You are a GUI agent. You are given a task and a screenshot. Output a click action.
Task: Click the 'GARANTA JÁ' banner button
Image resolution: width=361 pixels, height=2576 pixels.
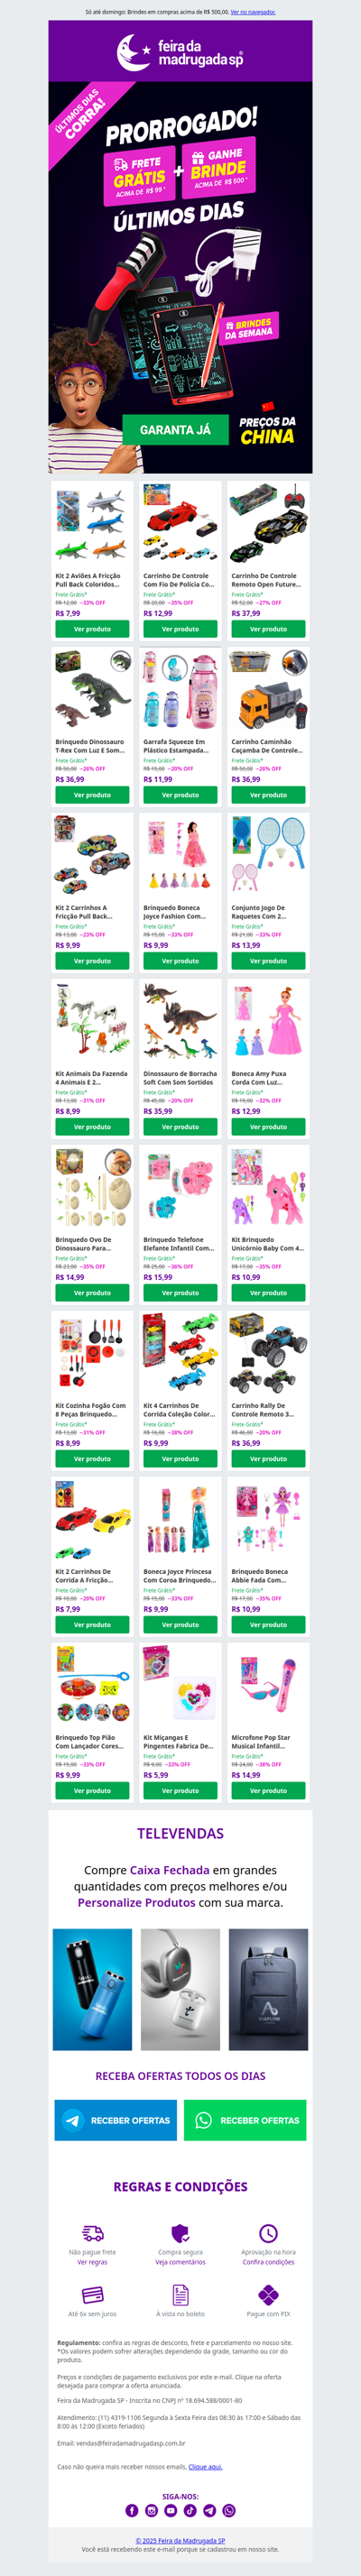point(175,429)
